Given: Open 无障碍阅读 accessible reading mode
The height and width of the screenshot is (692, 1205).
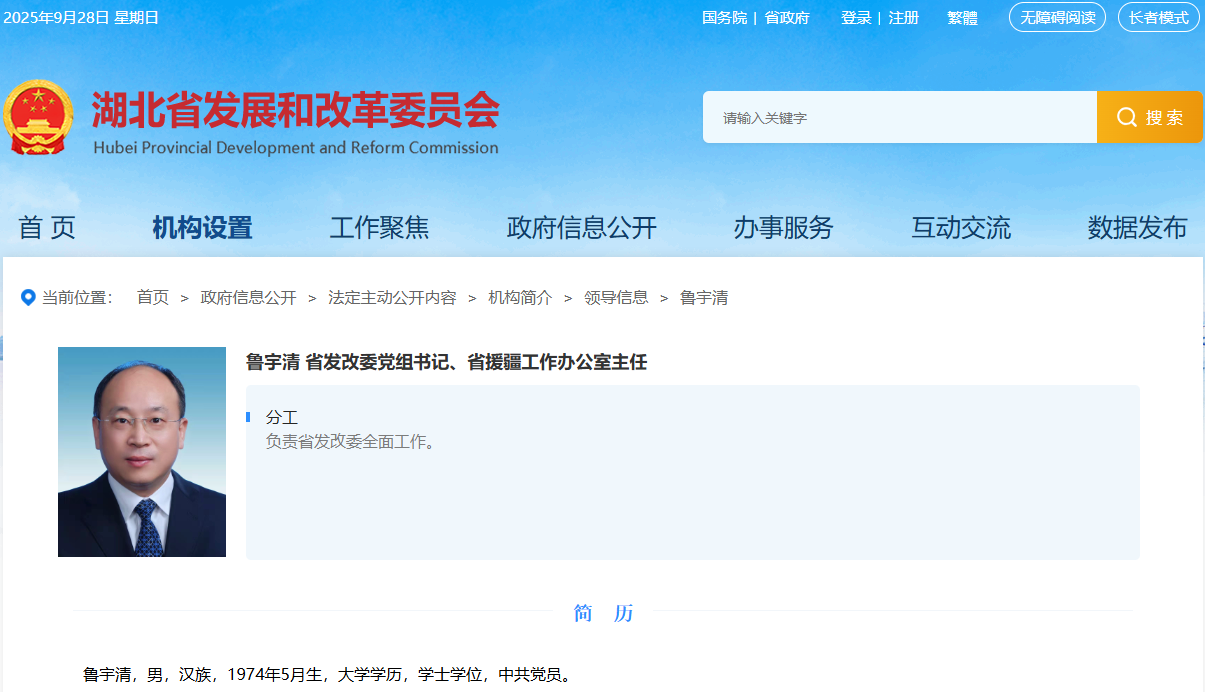Looking at the screenshot, I should [x=1056, y=17].
